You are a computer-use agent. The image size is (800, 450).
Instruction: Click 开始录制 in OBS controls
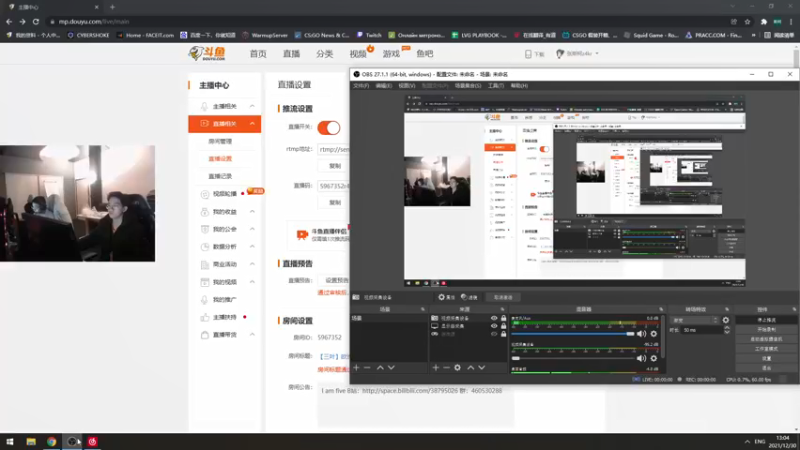tap(766, 330)
